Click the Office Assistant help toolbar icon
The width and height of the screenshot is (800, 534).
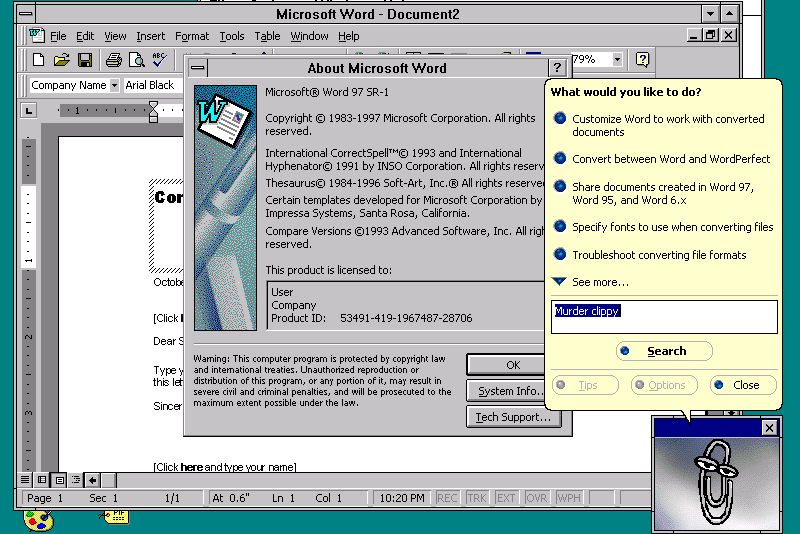point(642,60)
